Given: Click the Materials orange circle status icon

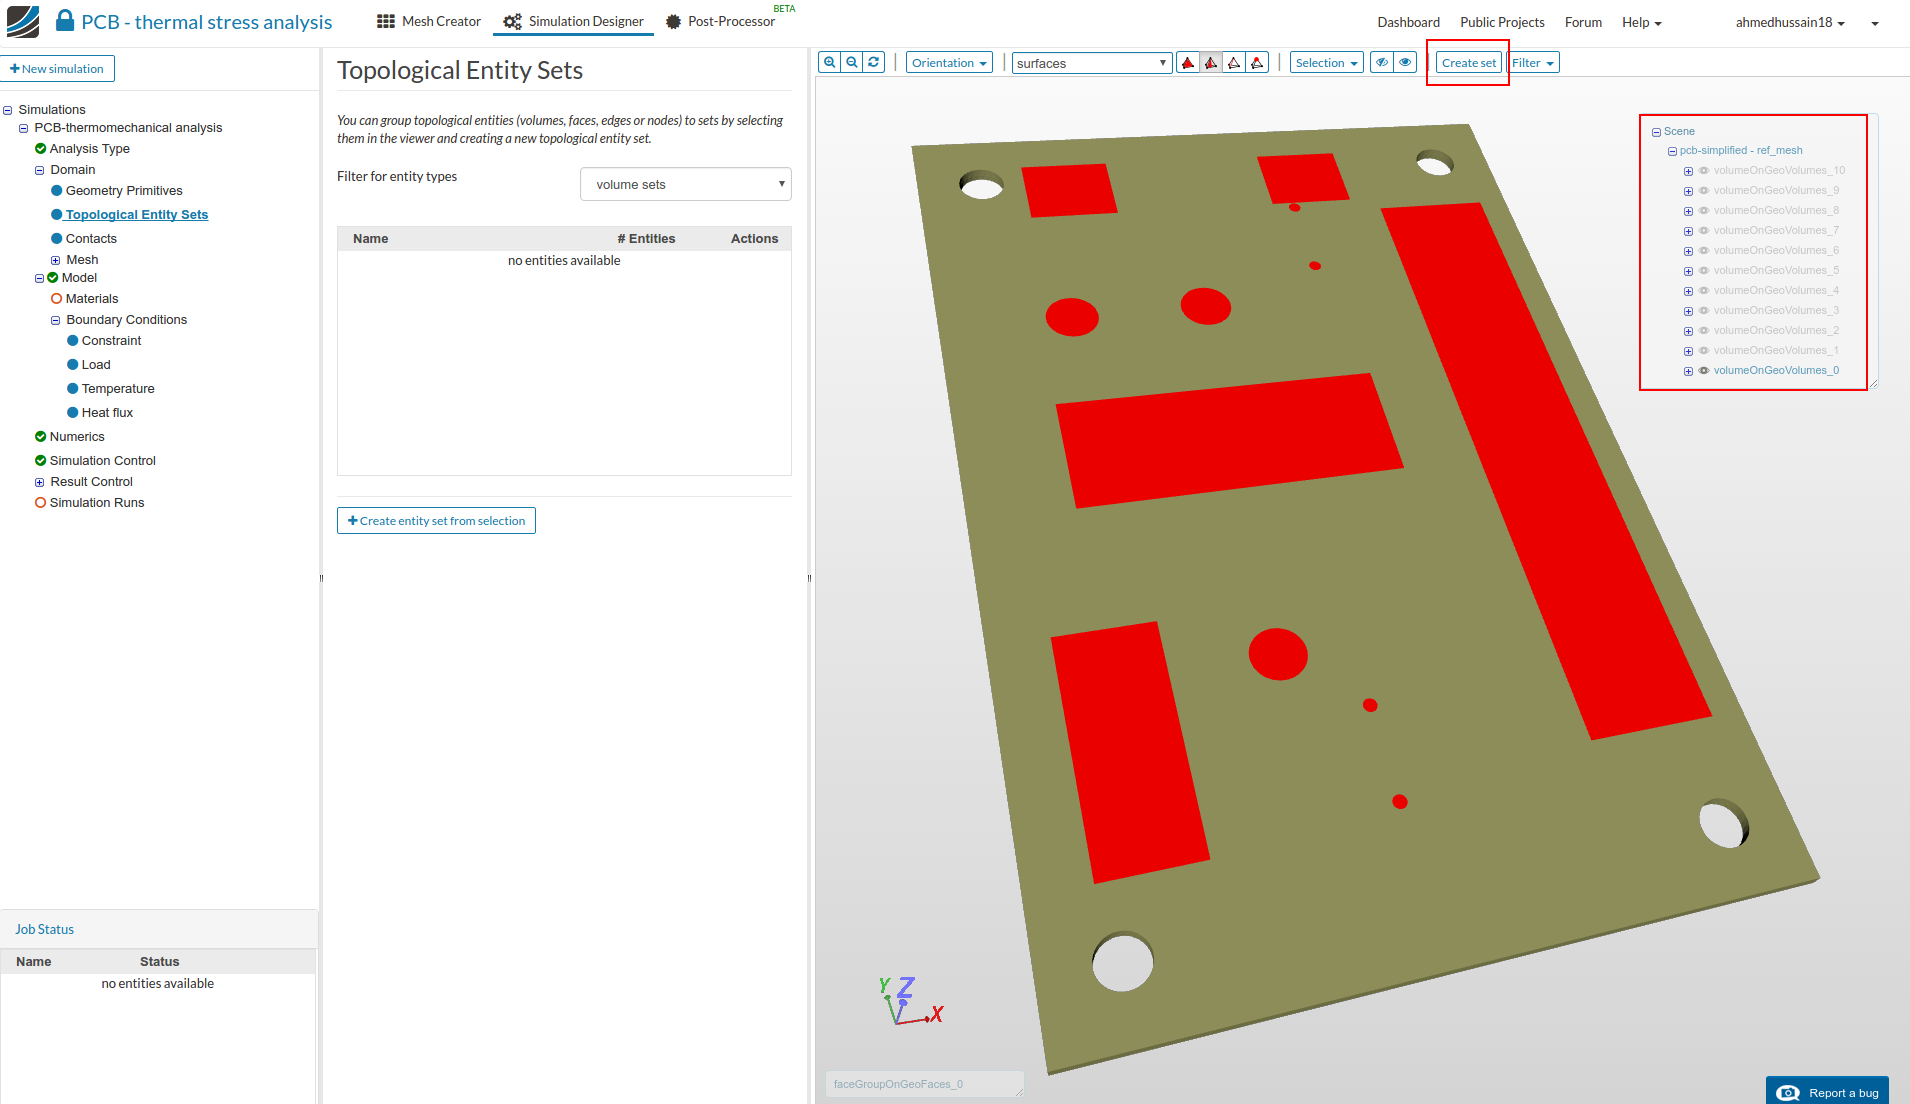Looking at the screenshot, I should point(56,299).
